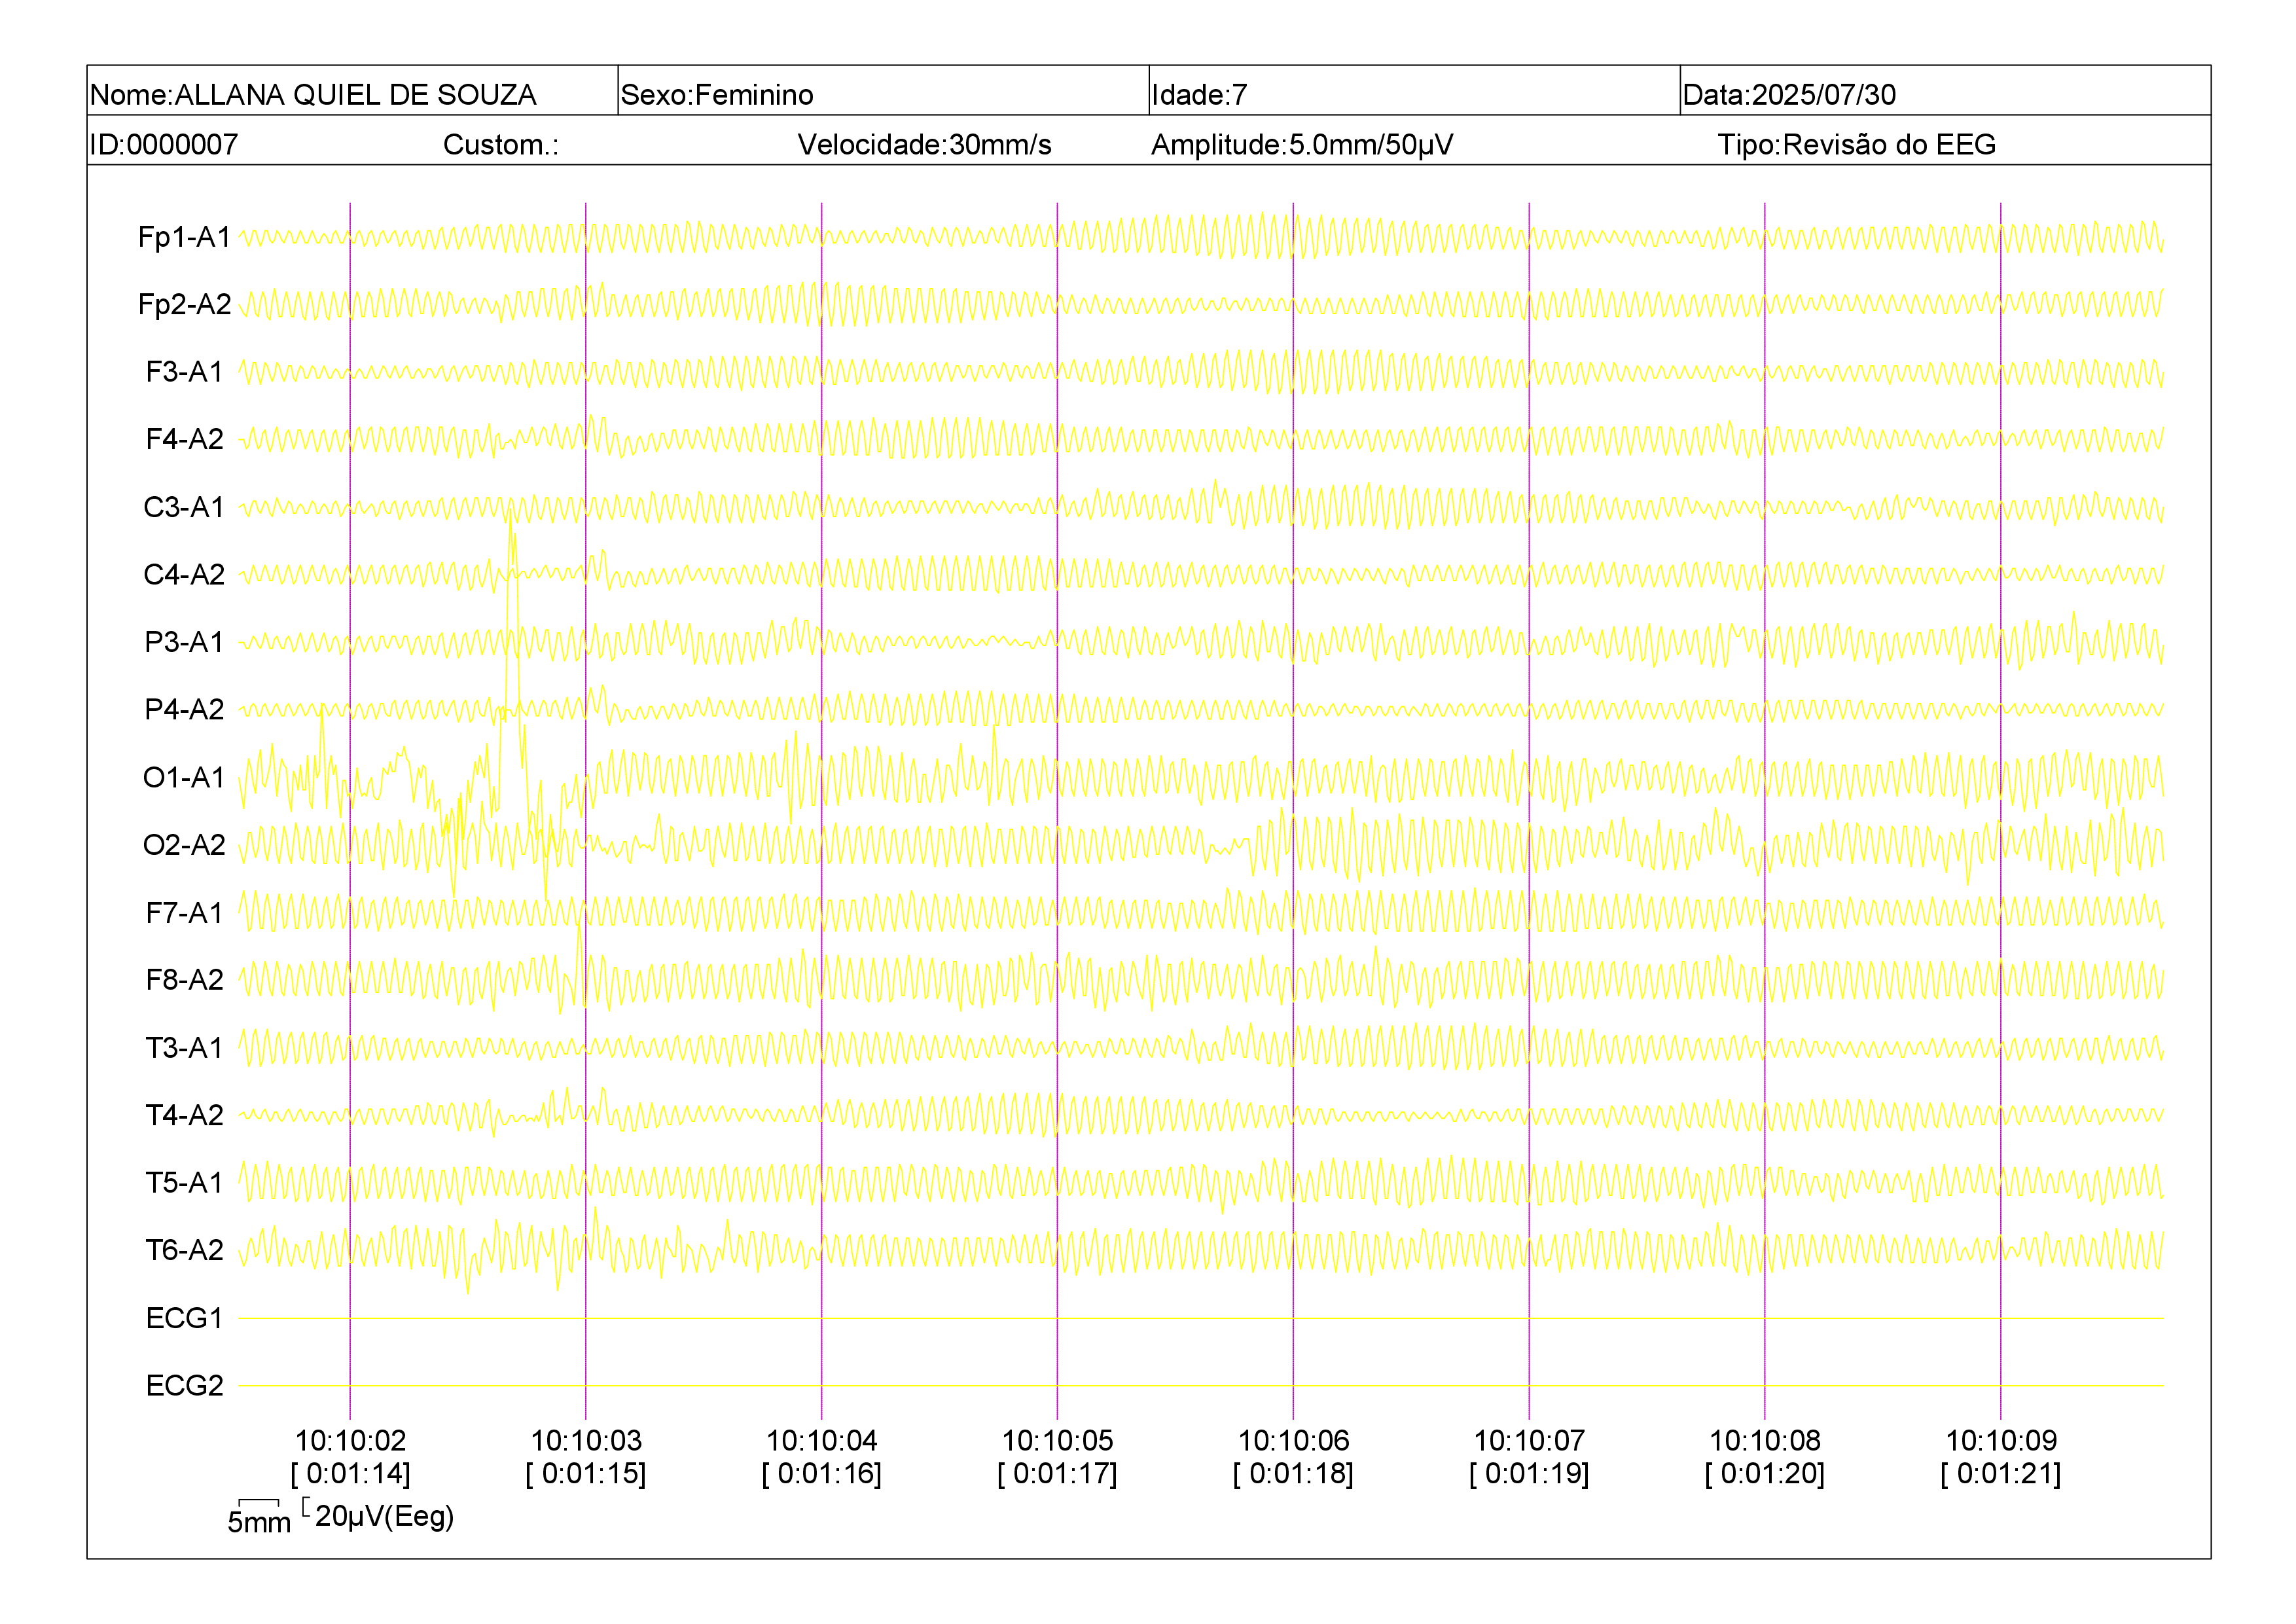
Task: Click the Data:2025/07/30 field
Action: coord(1945,91)
